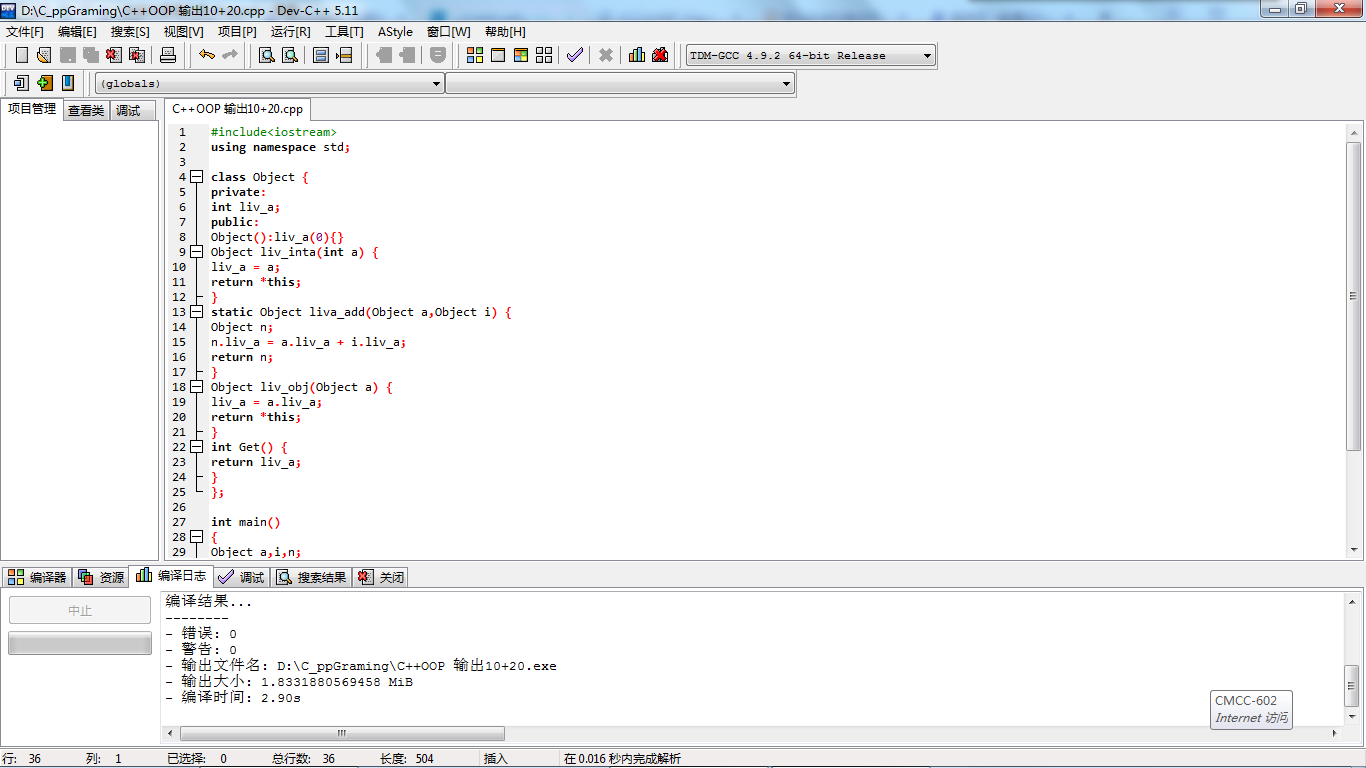Click the 插入 insert mode status bar entry

pos(496,759)
